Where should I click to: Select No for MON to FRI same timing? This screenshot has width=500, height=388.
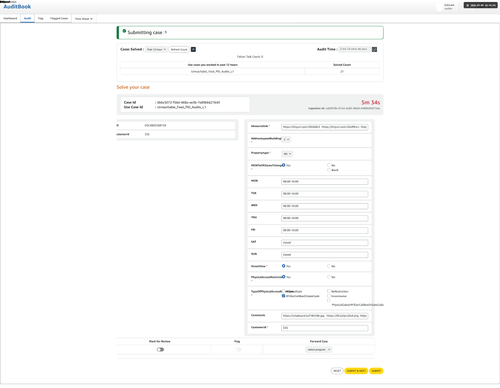pyautogui.click(x=329, y=165)
